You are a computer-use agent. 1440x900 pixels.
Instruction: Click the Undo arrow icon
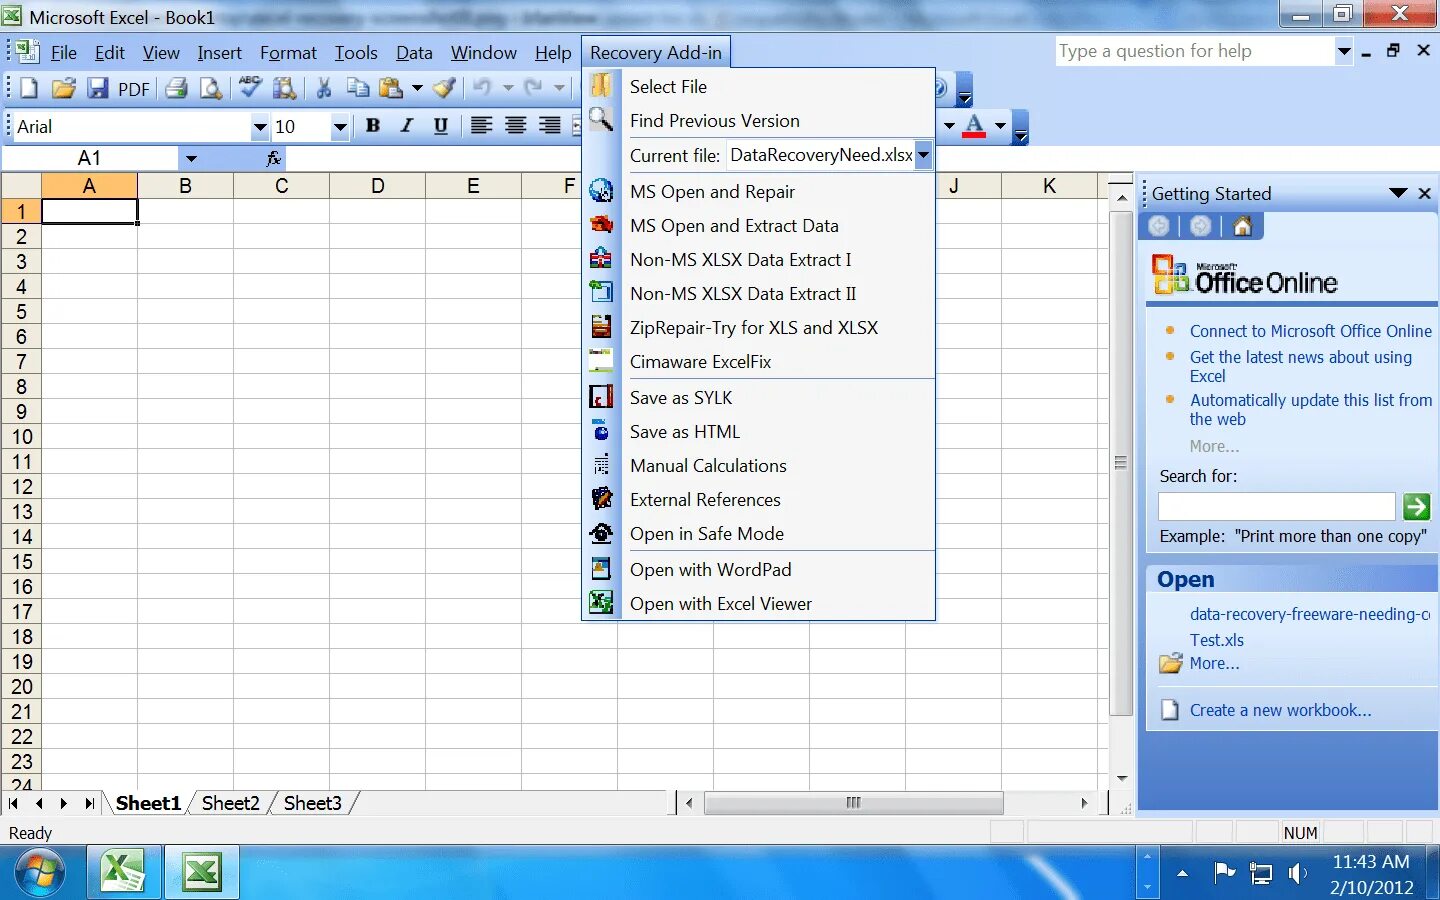click(x=482, y=88)
